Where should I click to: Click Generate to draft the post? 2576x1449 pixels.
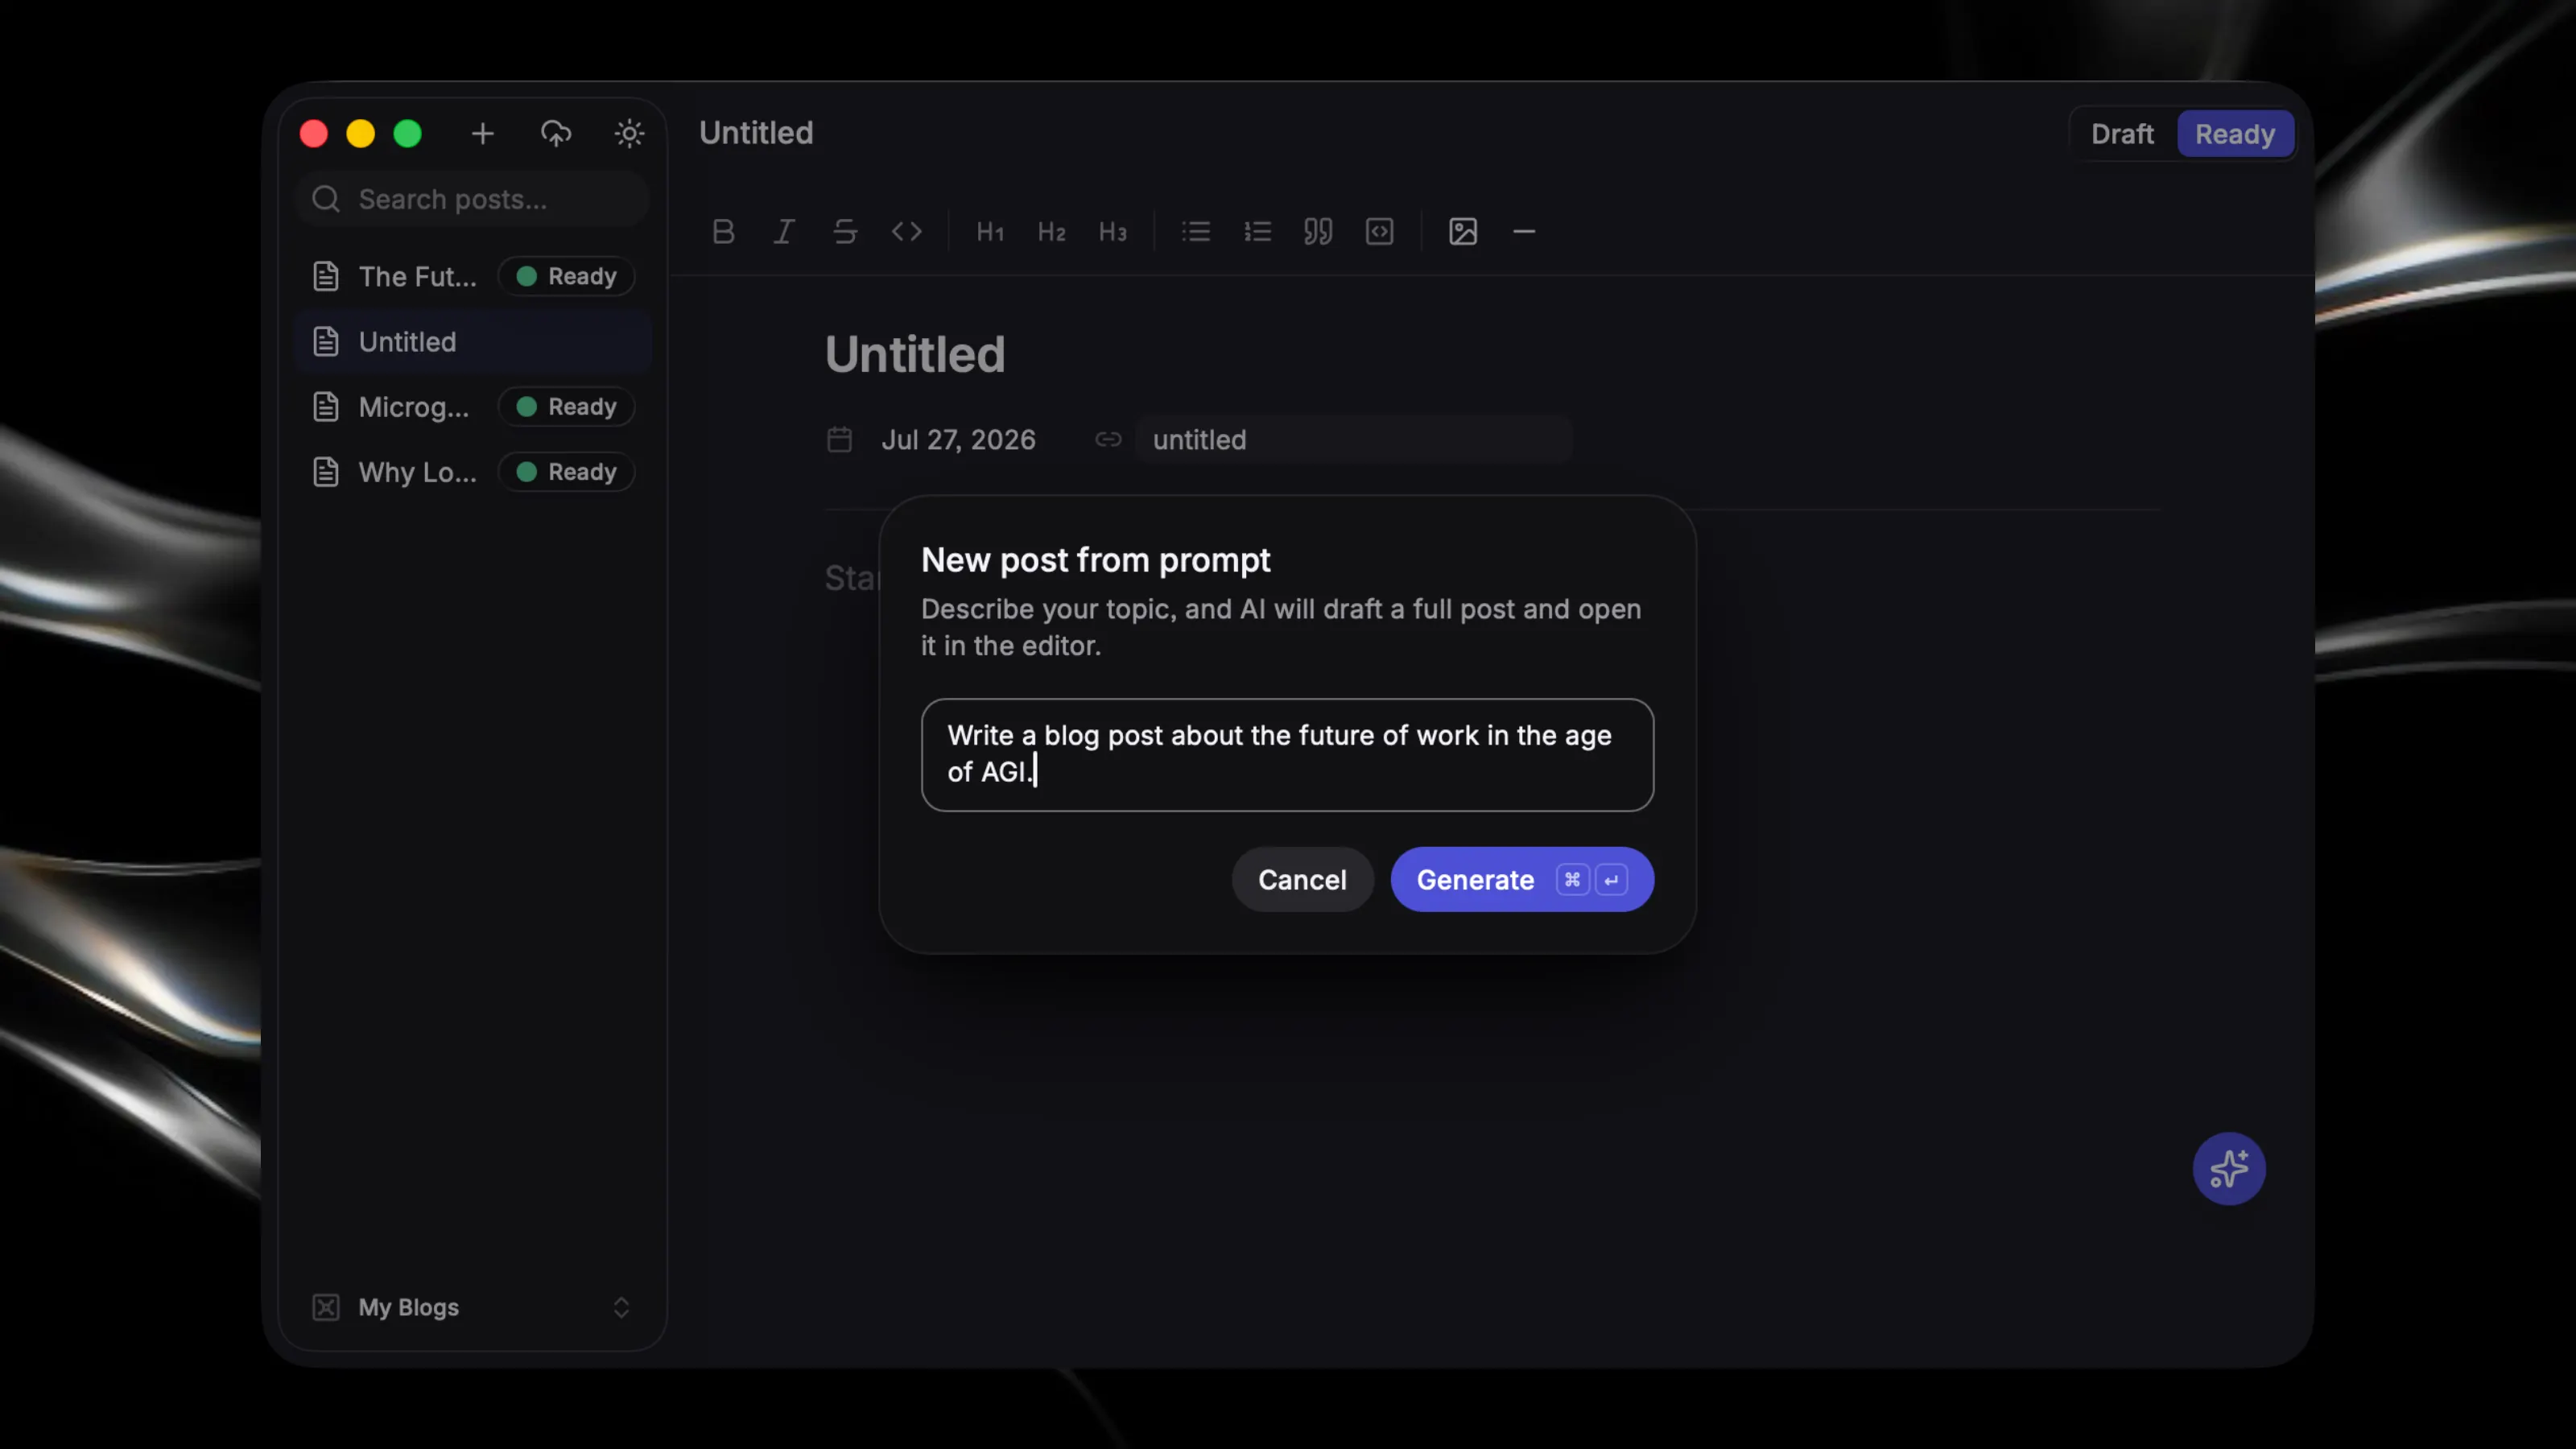point(1522,880)
